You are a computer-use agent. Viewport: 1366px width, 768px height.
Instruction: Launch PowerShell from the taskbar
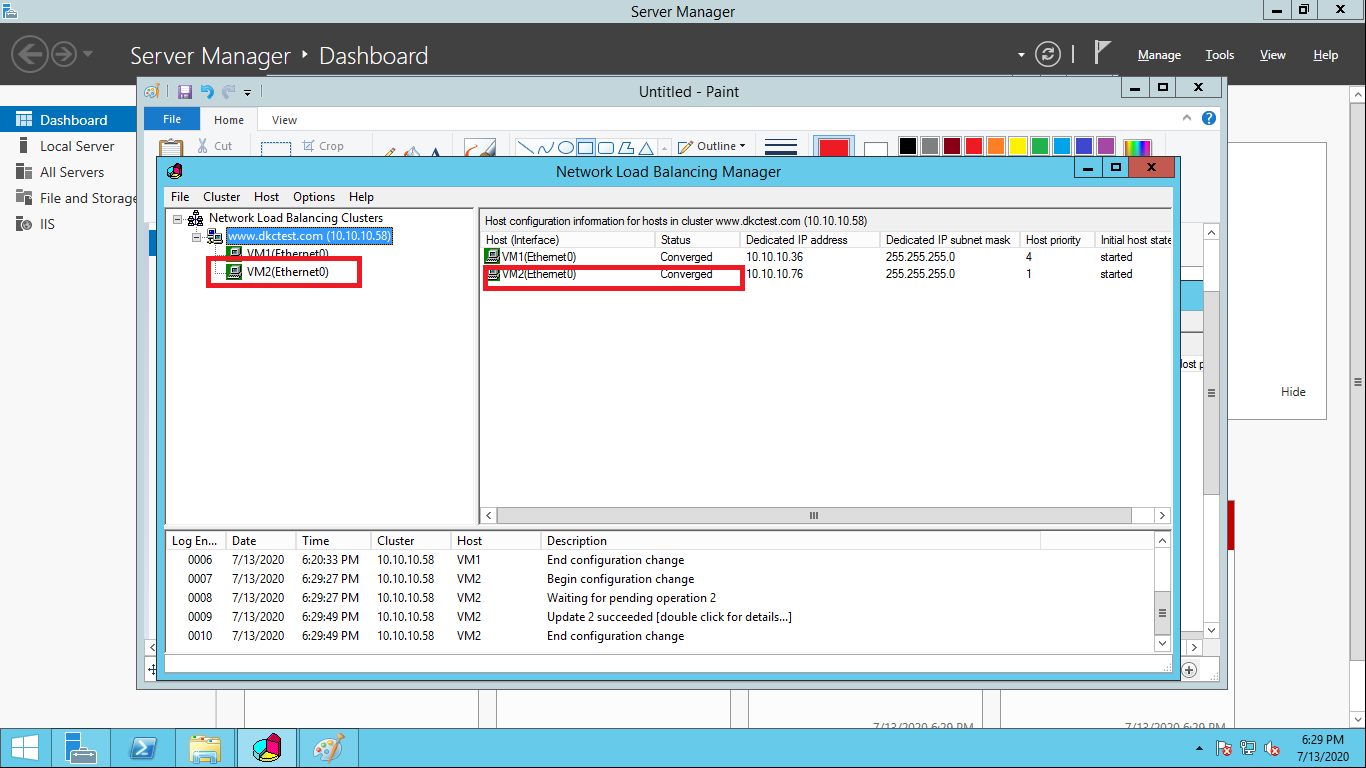(144, 748)
